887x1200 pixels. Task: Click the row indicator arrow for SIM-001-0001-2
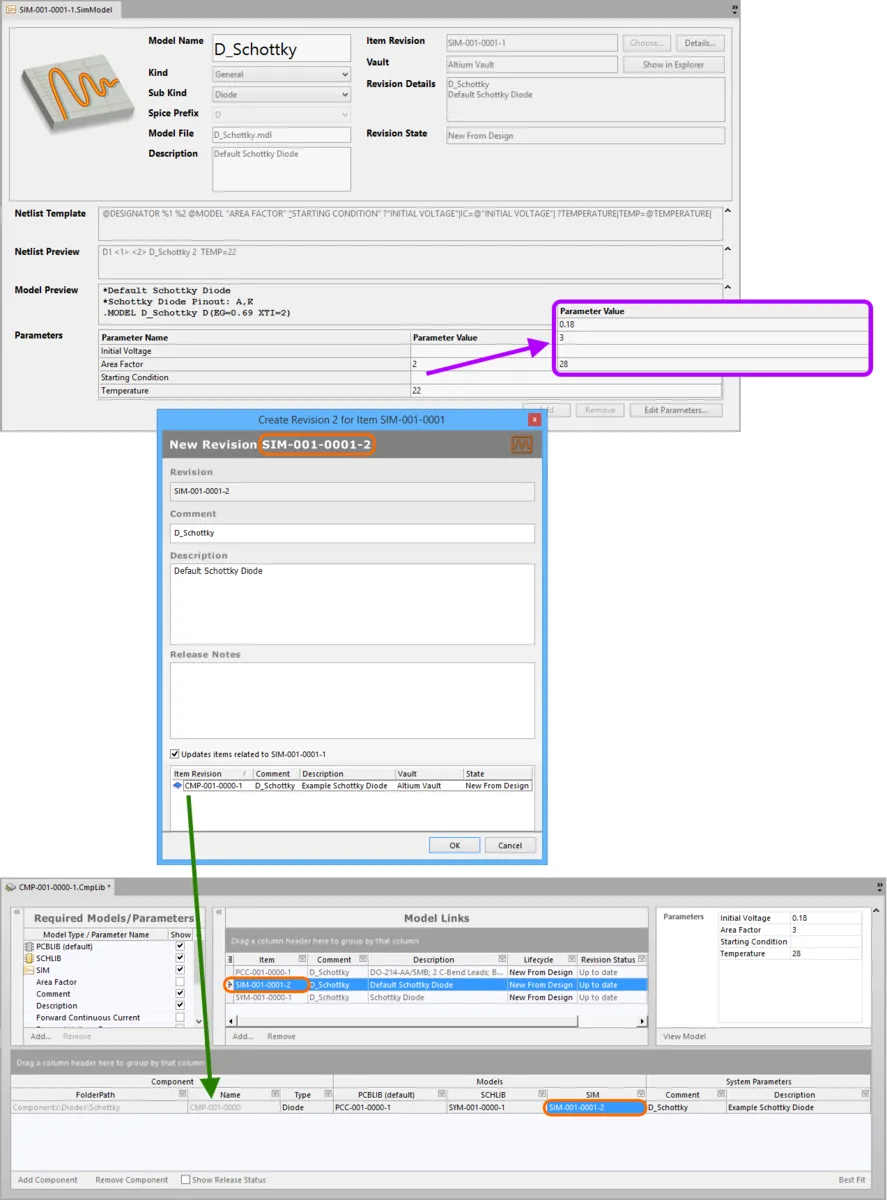click(230, 985)
